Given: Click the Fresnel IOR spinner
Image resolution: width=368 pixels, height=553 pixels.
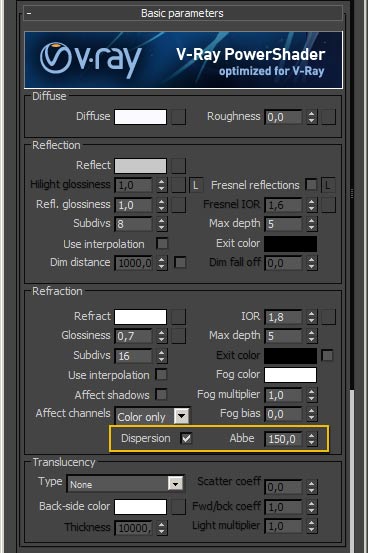Looking at the screenshot, I should tap(311, 205).
